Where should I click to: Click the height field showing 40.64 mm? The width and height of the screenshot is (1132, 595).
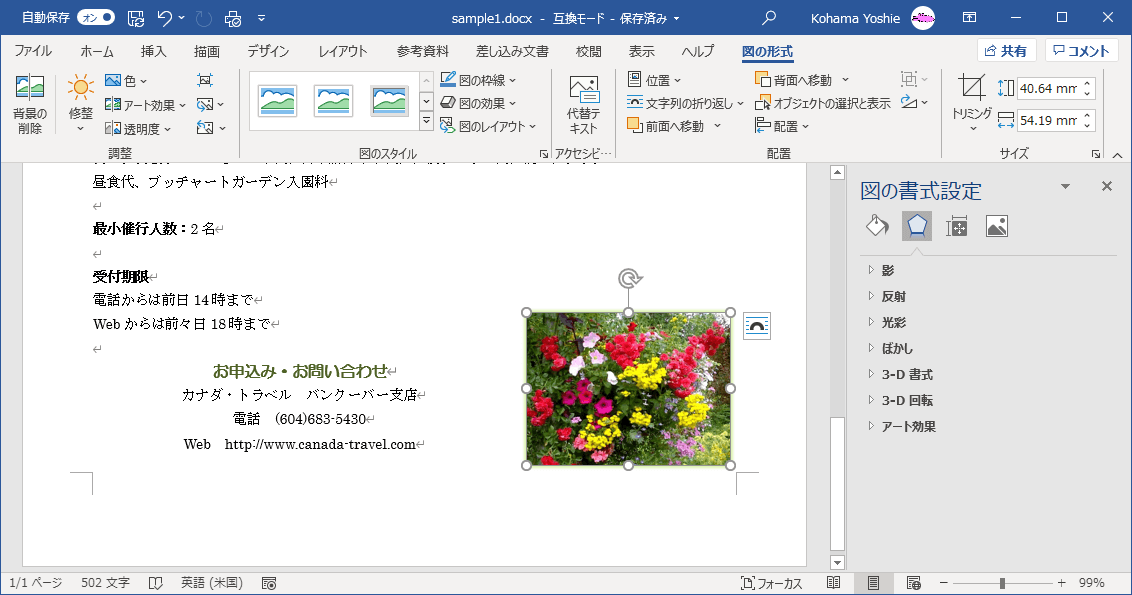[1048, 88]
